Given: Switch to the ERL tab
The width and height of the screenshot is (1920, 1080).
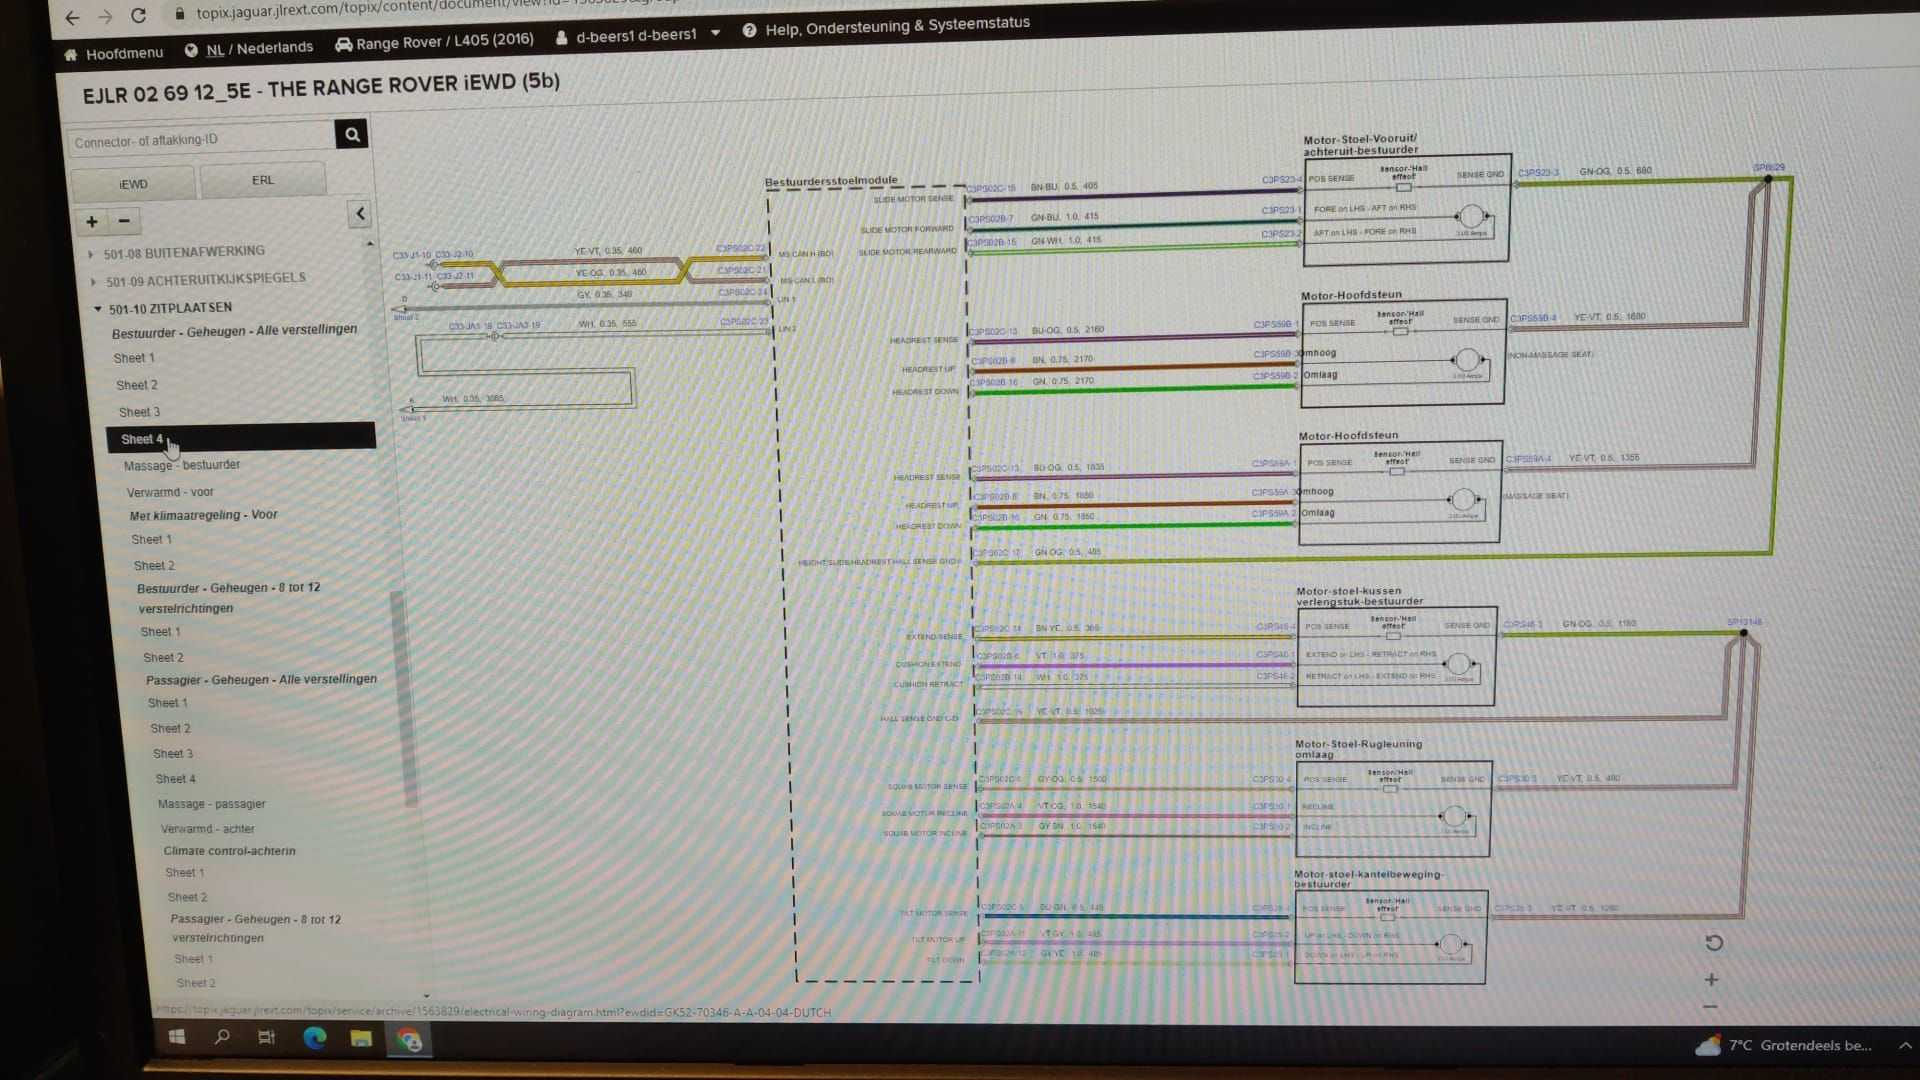Looking at the screenshot, I should click(x=263, y=180).
